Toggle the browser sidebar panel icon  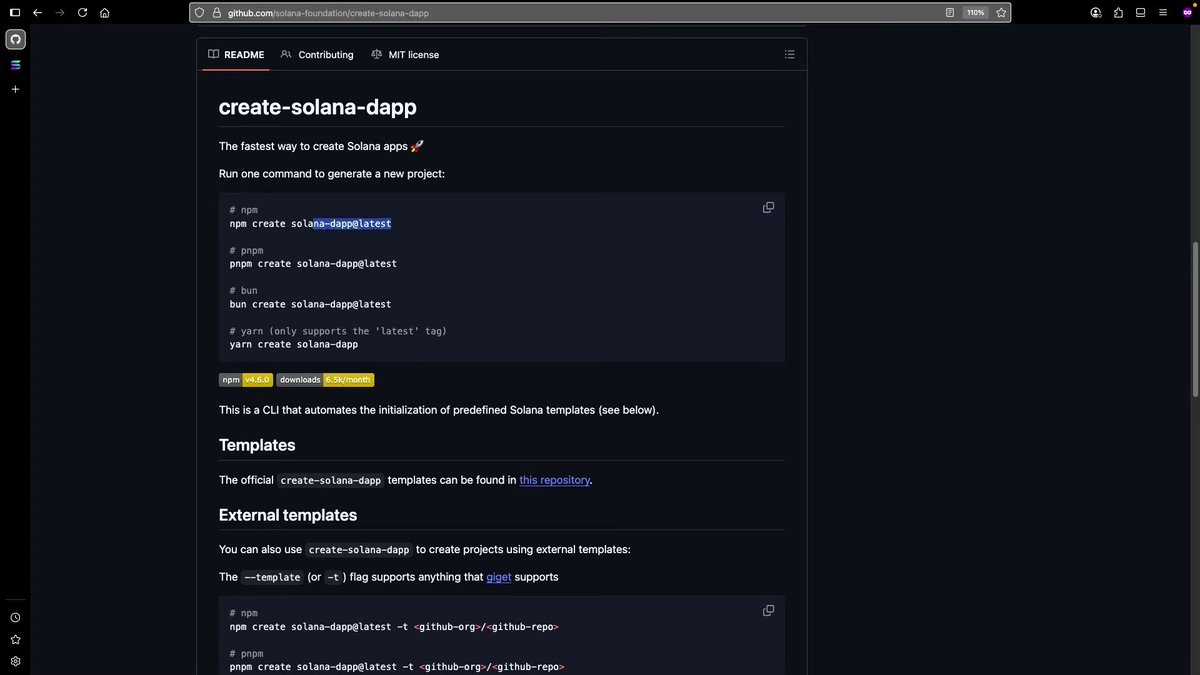(15, 13)
